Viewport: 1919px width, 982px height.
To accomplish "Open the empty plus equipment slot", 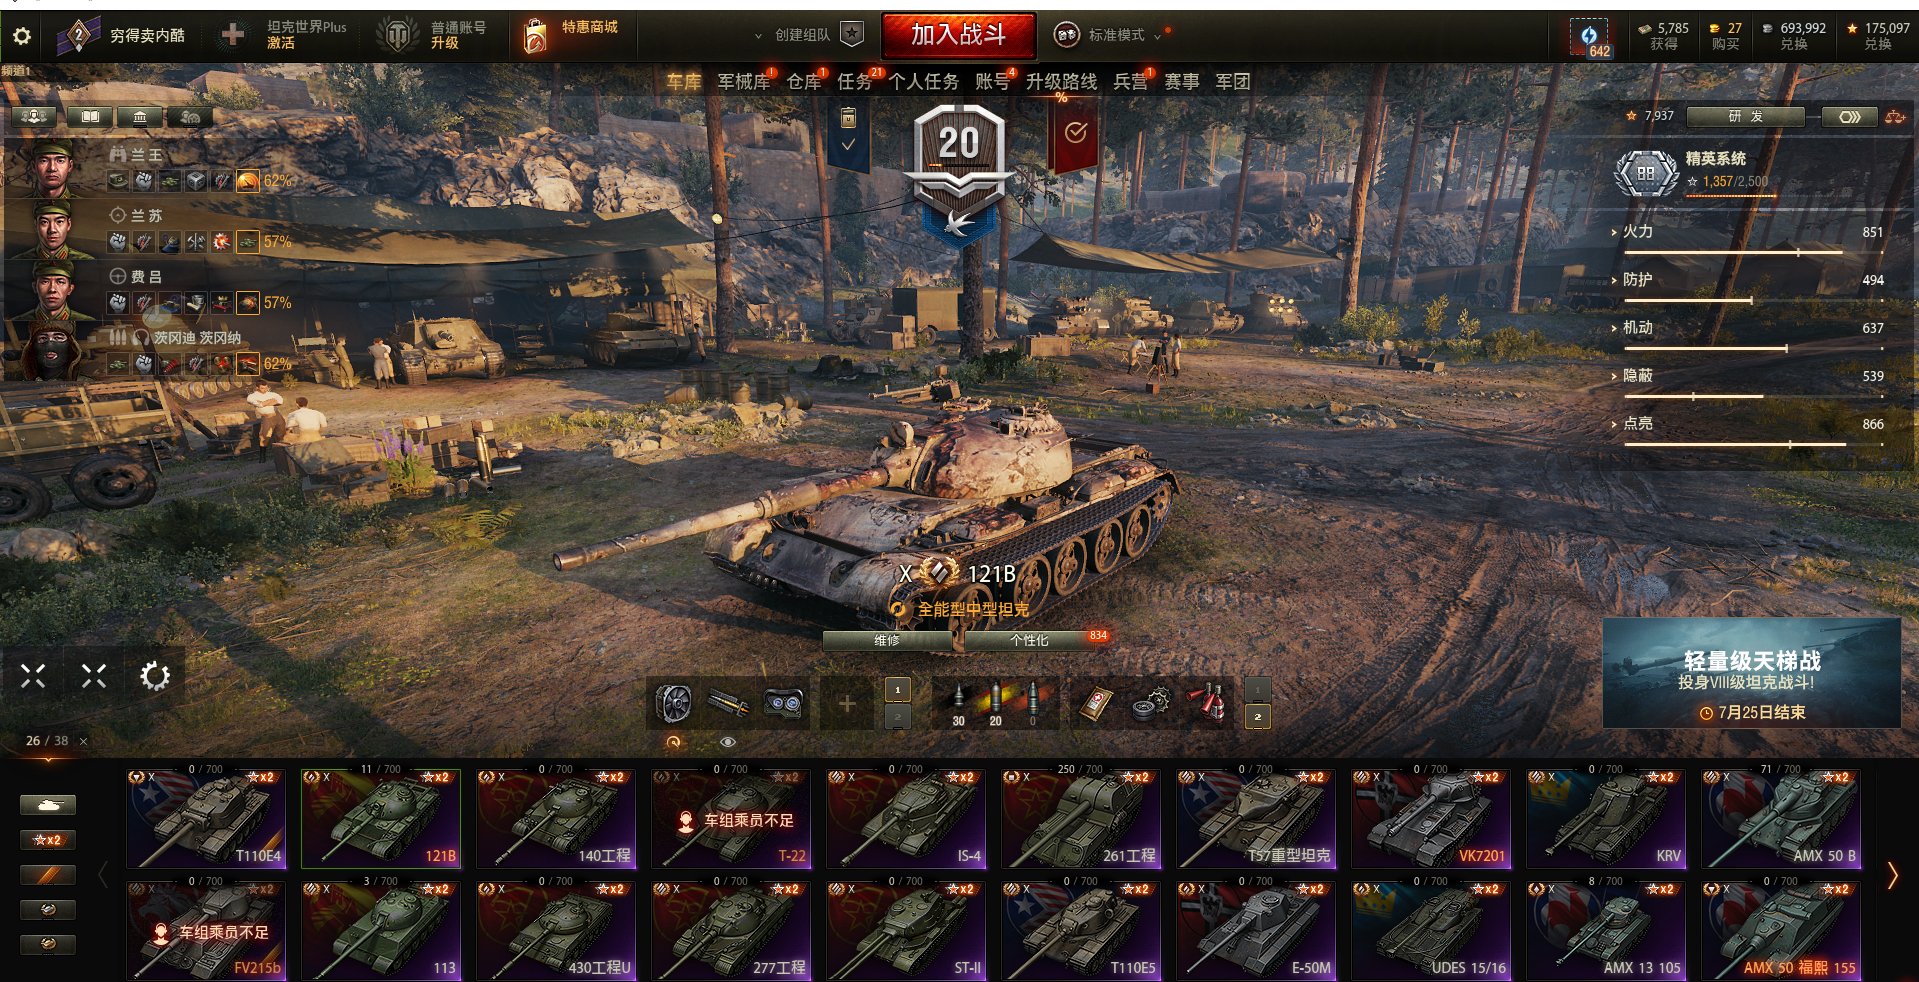I will tap(846, 704).
